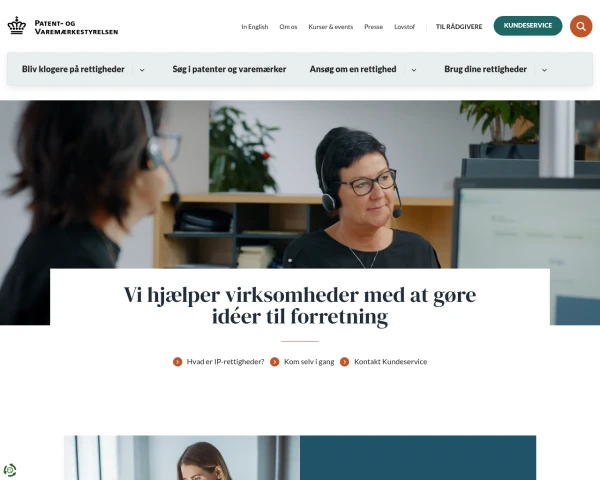Click the crown logo of Patent- og Varemærkestyrelsen
The width and height of the screenshot is (600, 480).
17,26
